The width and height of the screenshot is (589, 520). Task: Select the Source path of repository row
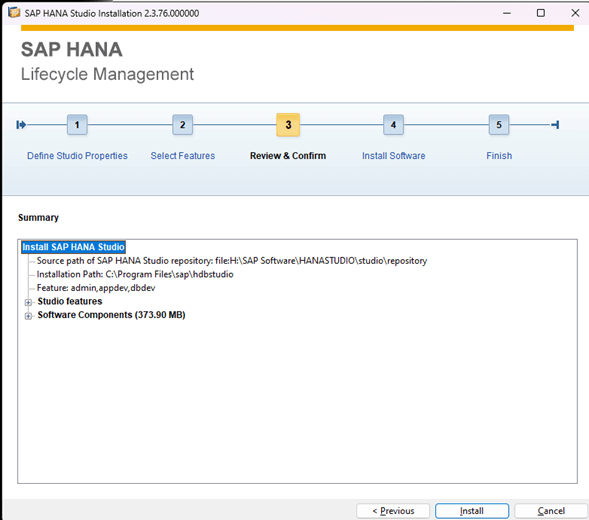pos(232,261)
